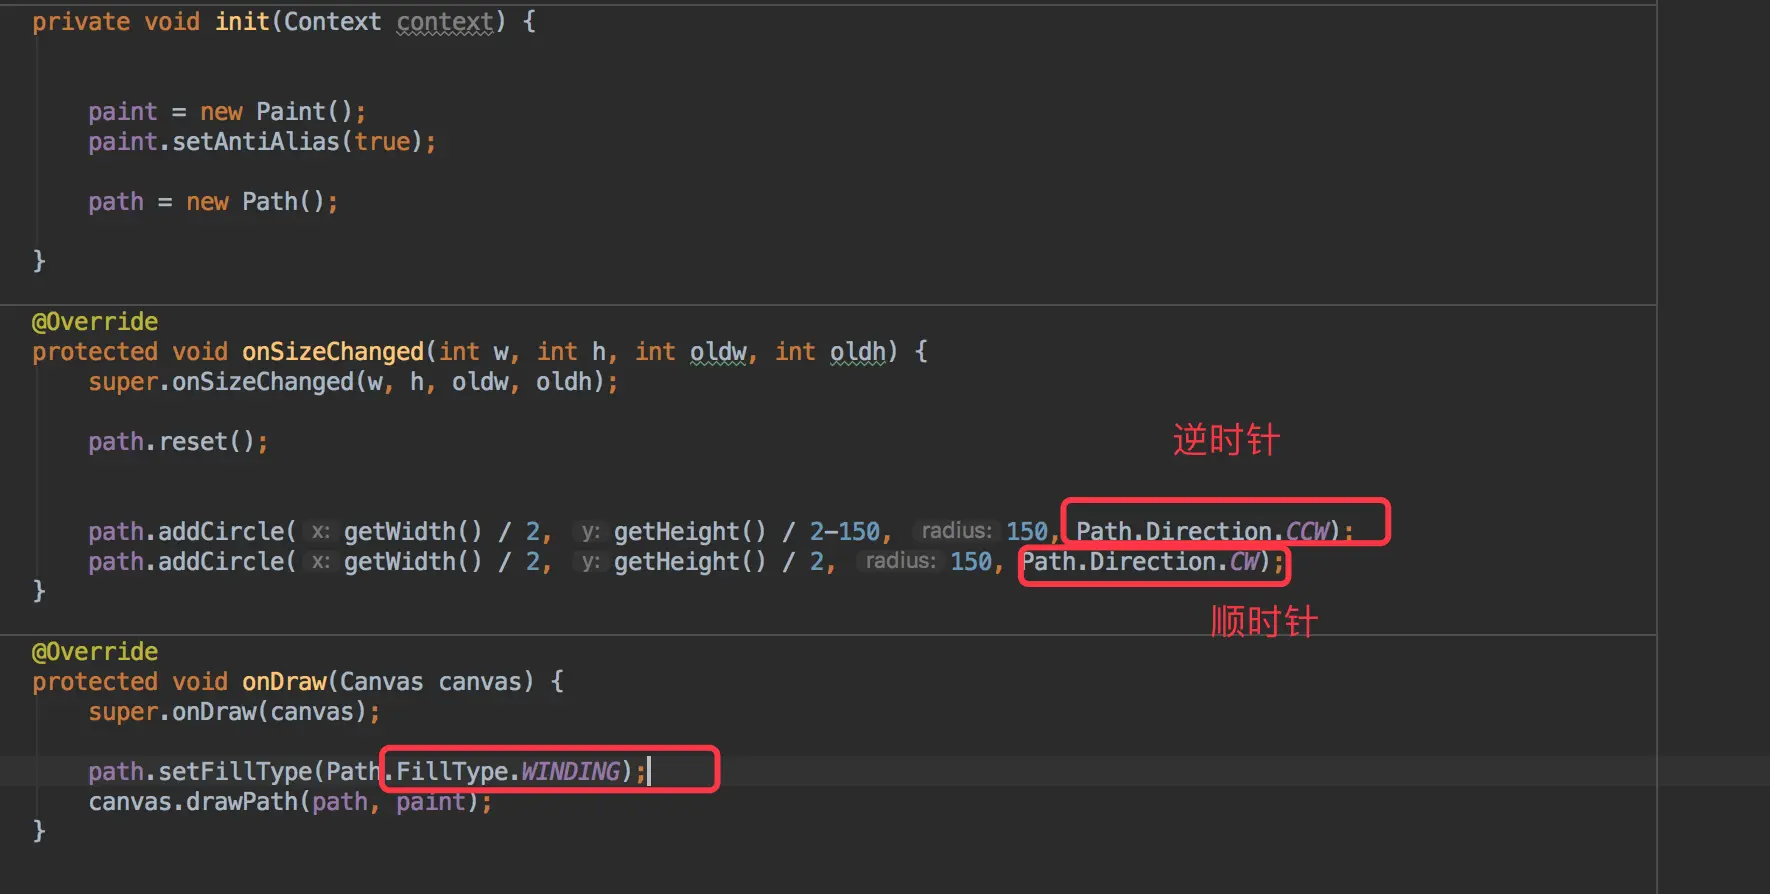The image size is (1770, 894).
Task: Click the onSizeChanged method name
Action: [333, 351]
